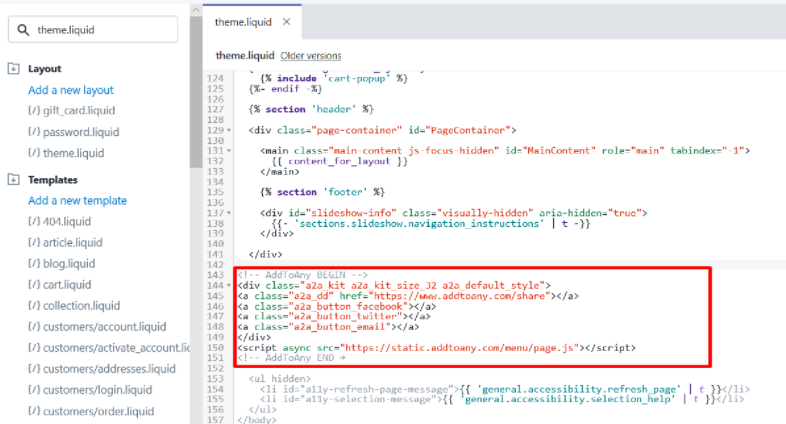This screenshot has width=786, height=424.
Task: Open article.liquid template
Action: [x=72, y=243]
